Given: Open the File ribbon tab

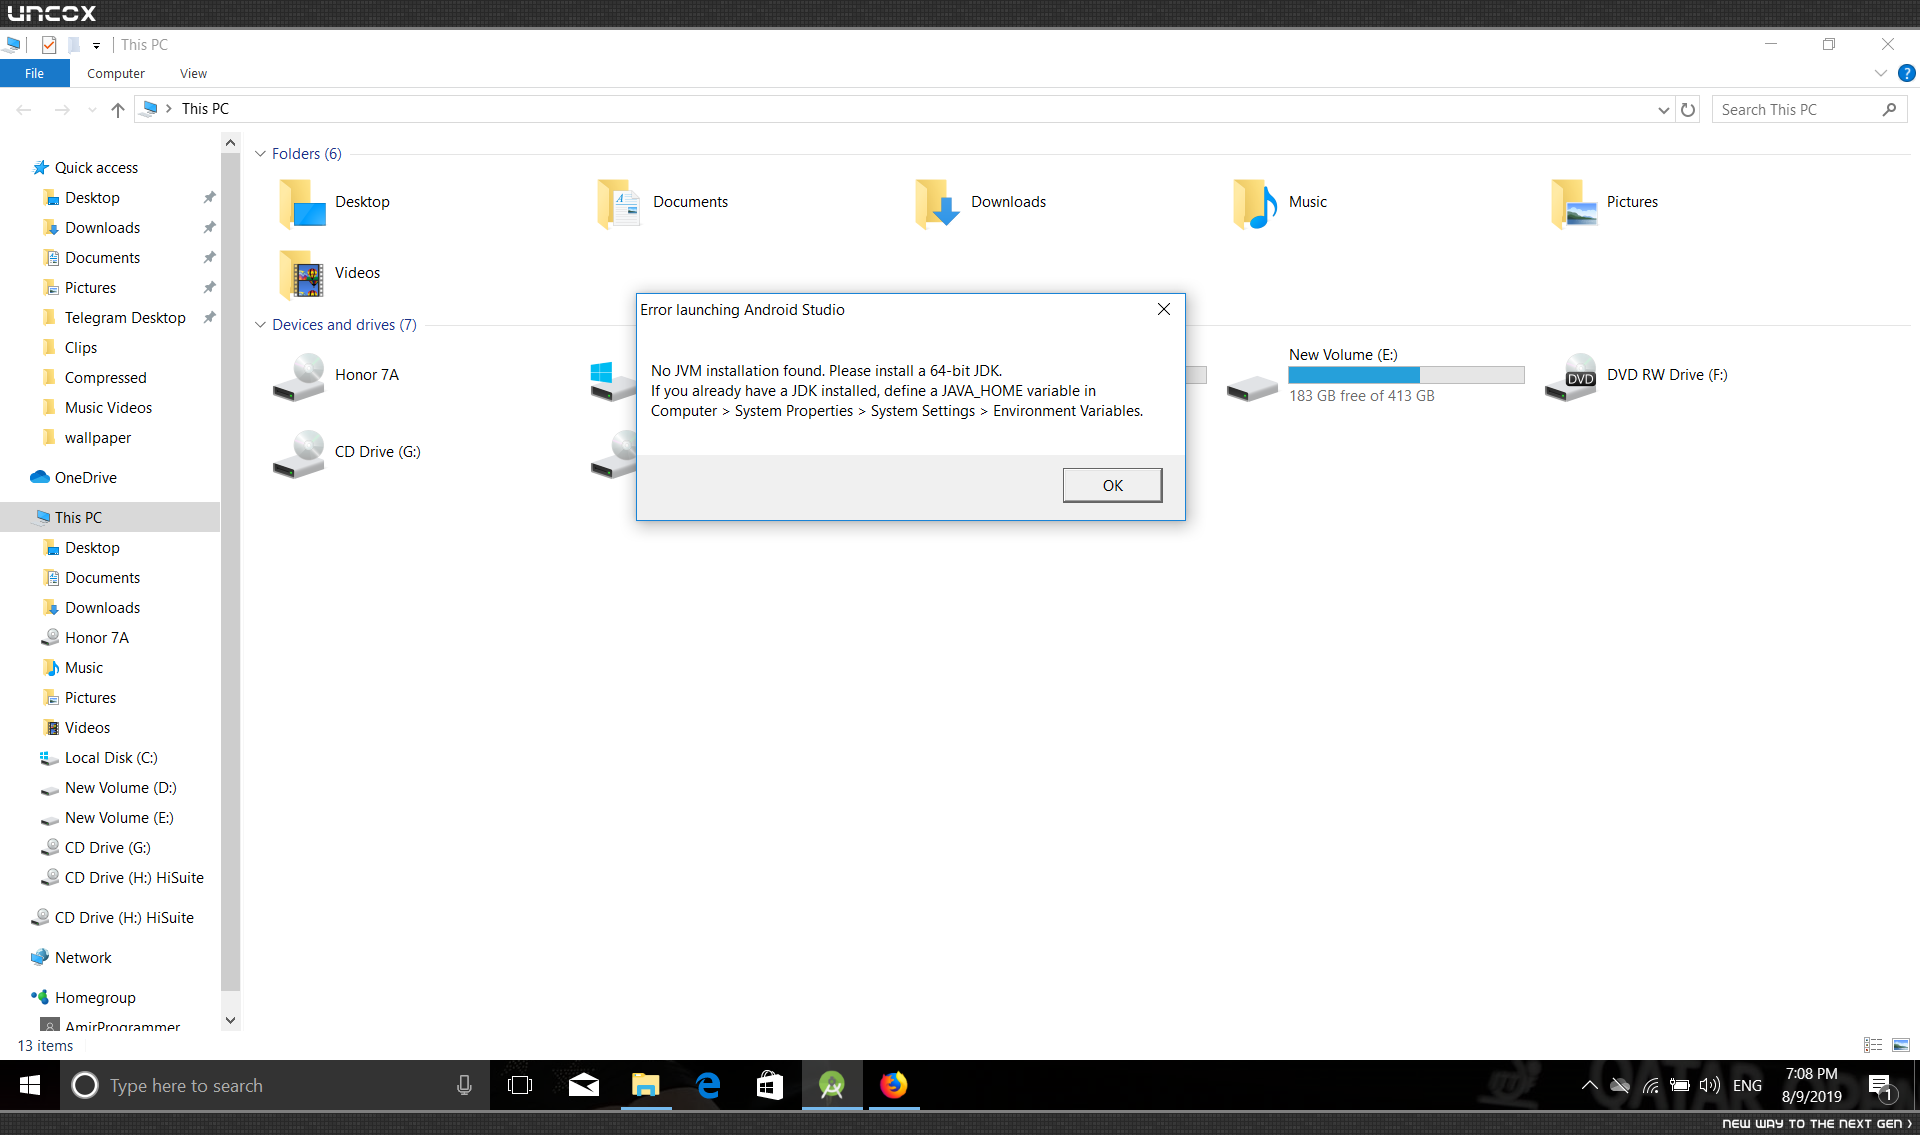Looking at the screenshot, I should click(35, 73).
